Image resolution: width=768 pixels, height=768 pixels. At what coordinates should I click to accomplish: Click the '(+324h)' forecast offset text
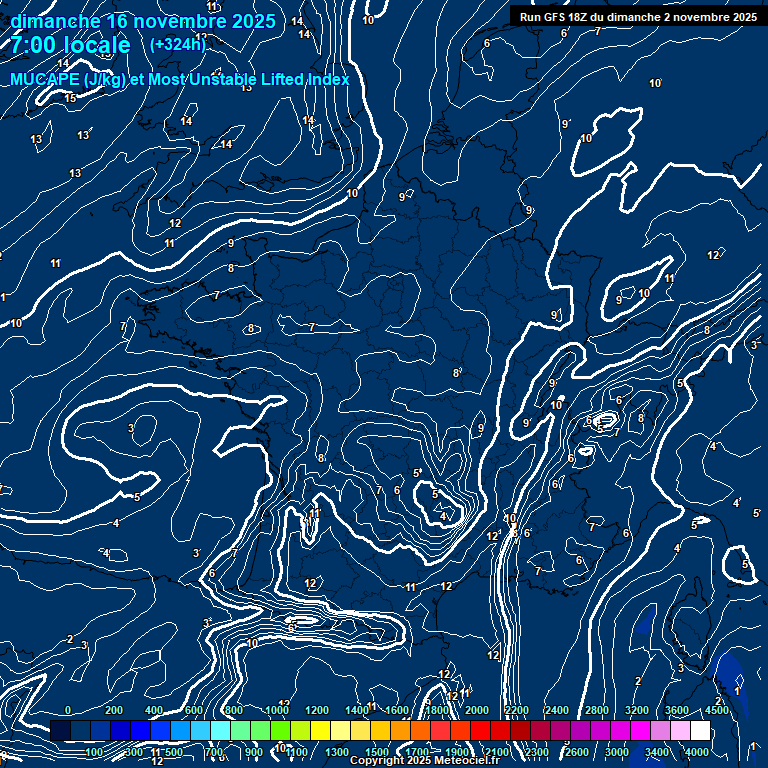[x=178, y=45]
